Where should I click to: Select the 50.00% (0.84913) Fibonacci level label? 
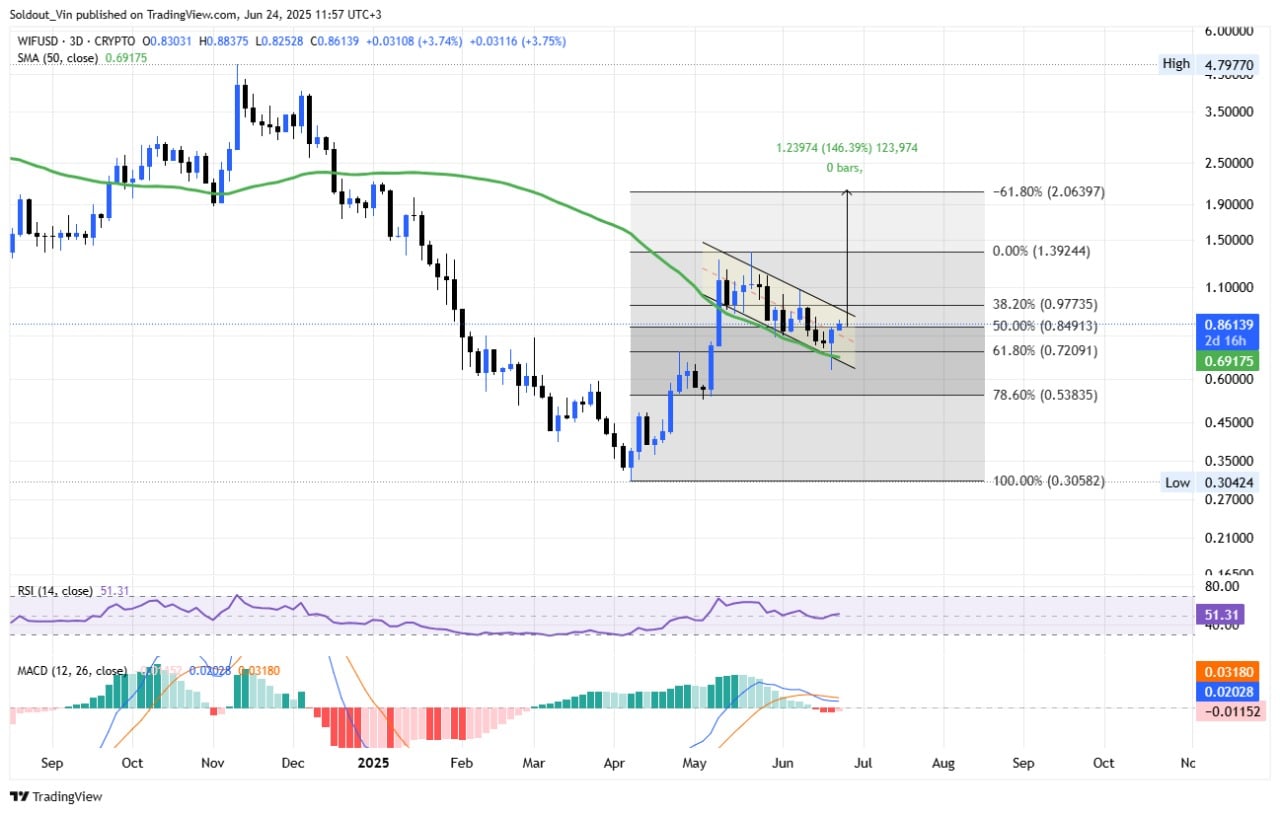pos(1047,326)
